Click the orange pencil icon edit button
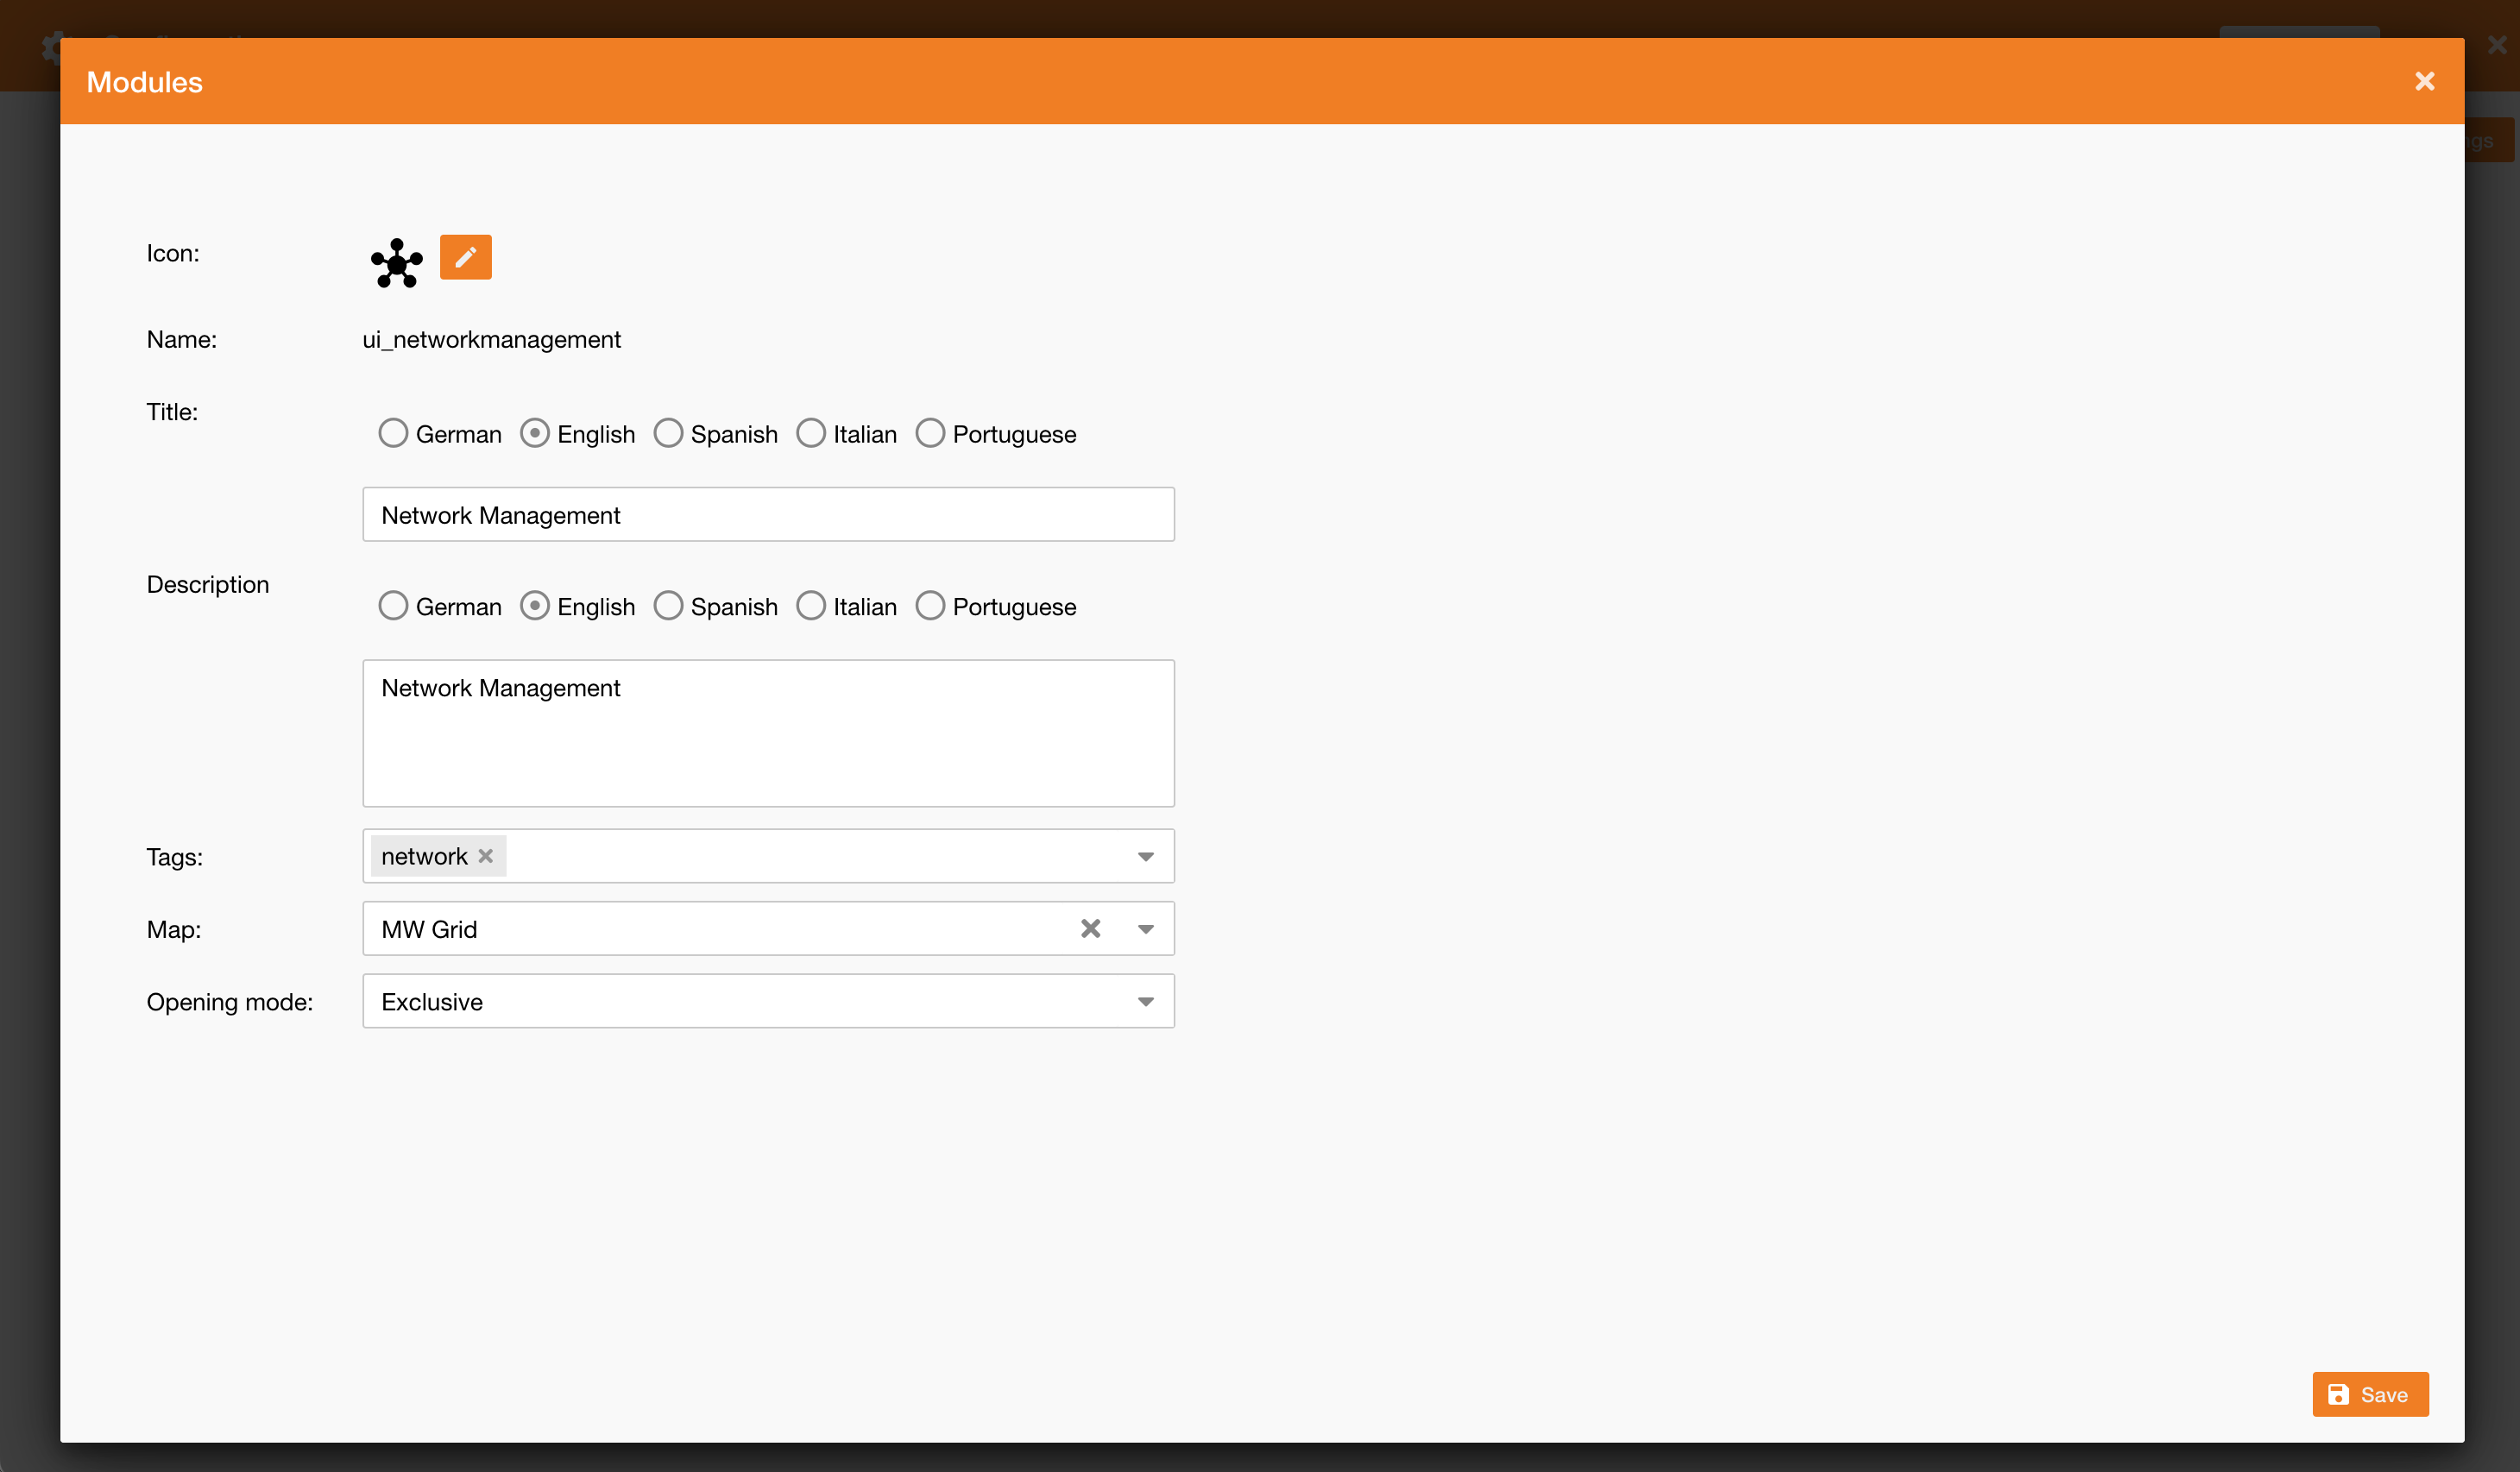This screenshot has height=1472, width=2520. coord(465,257)
